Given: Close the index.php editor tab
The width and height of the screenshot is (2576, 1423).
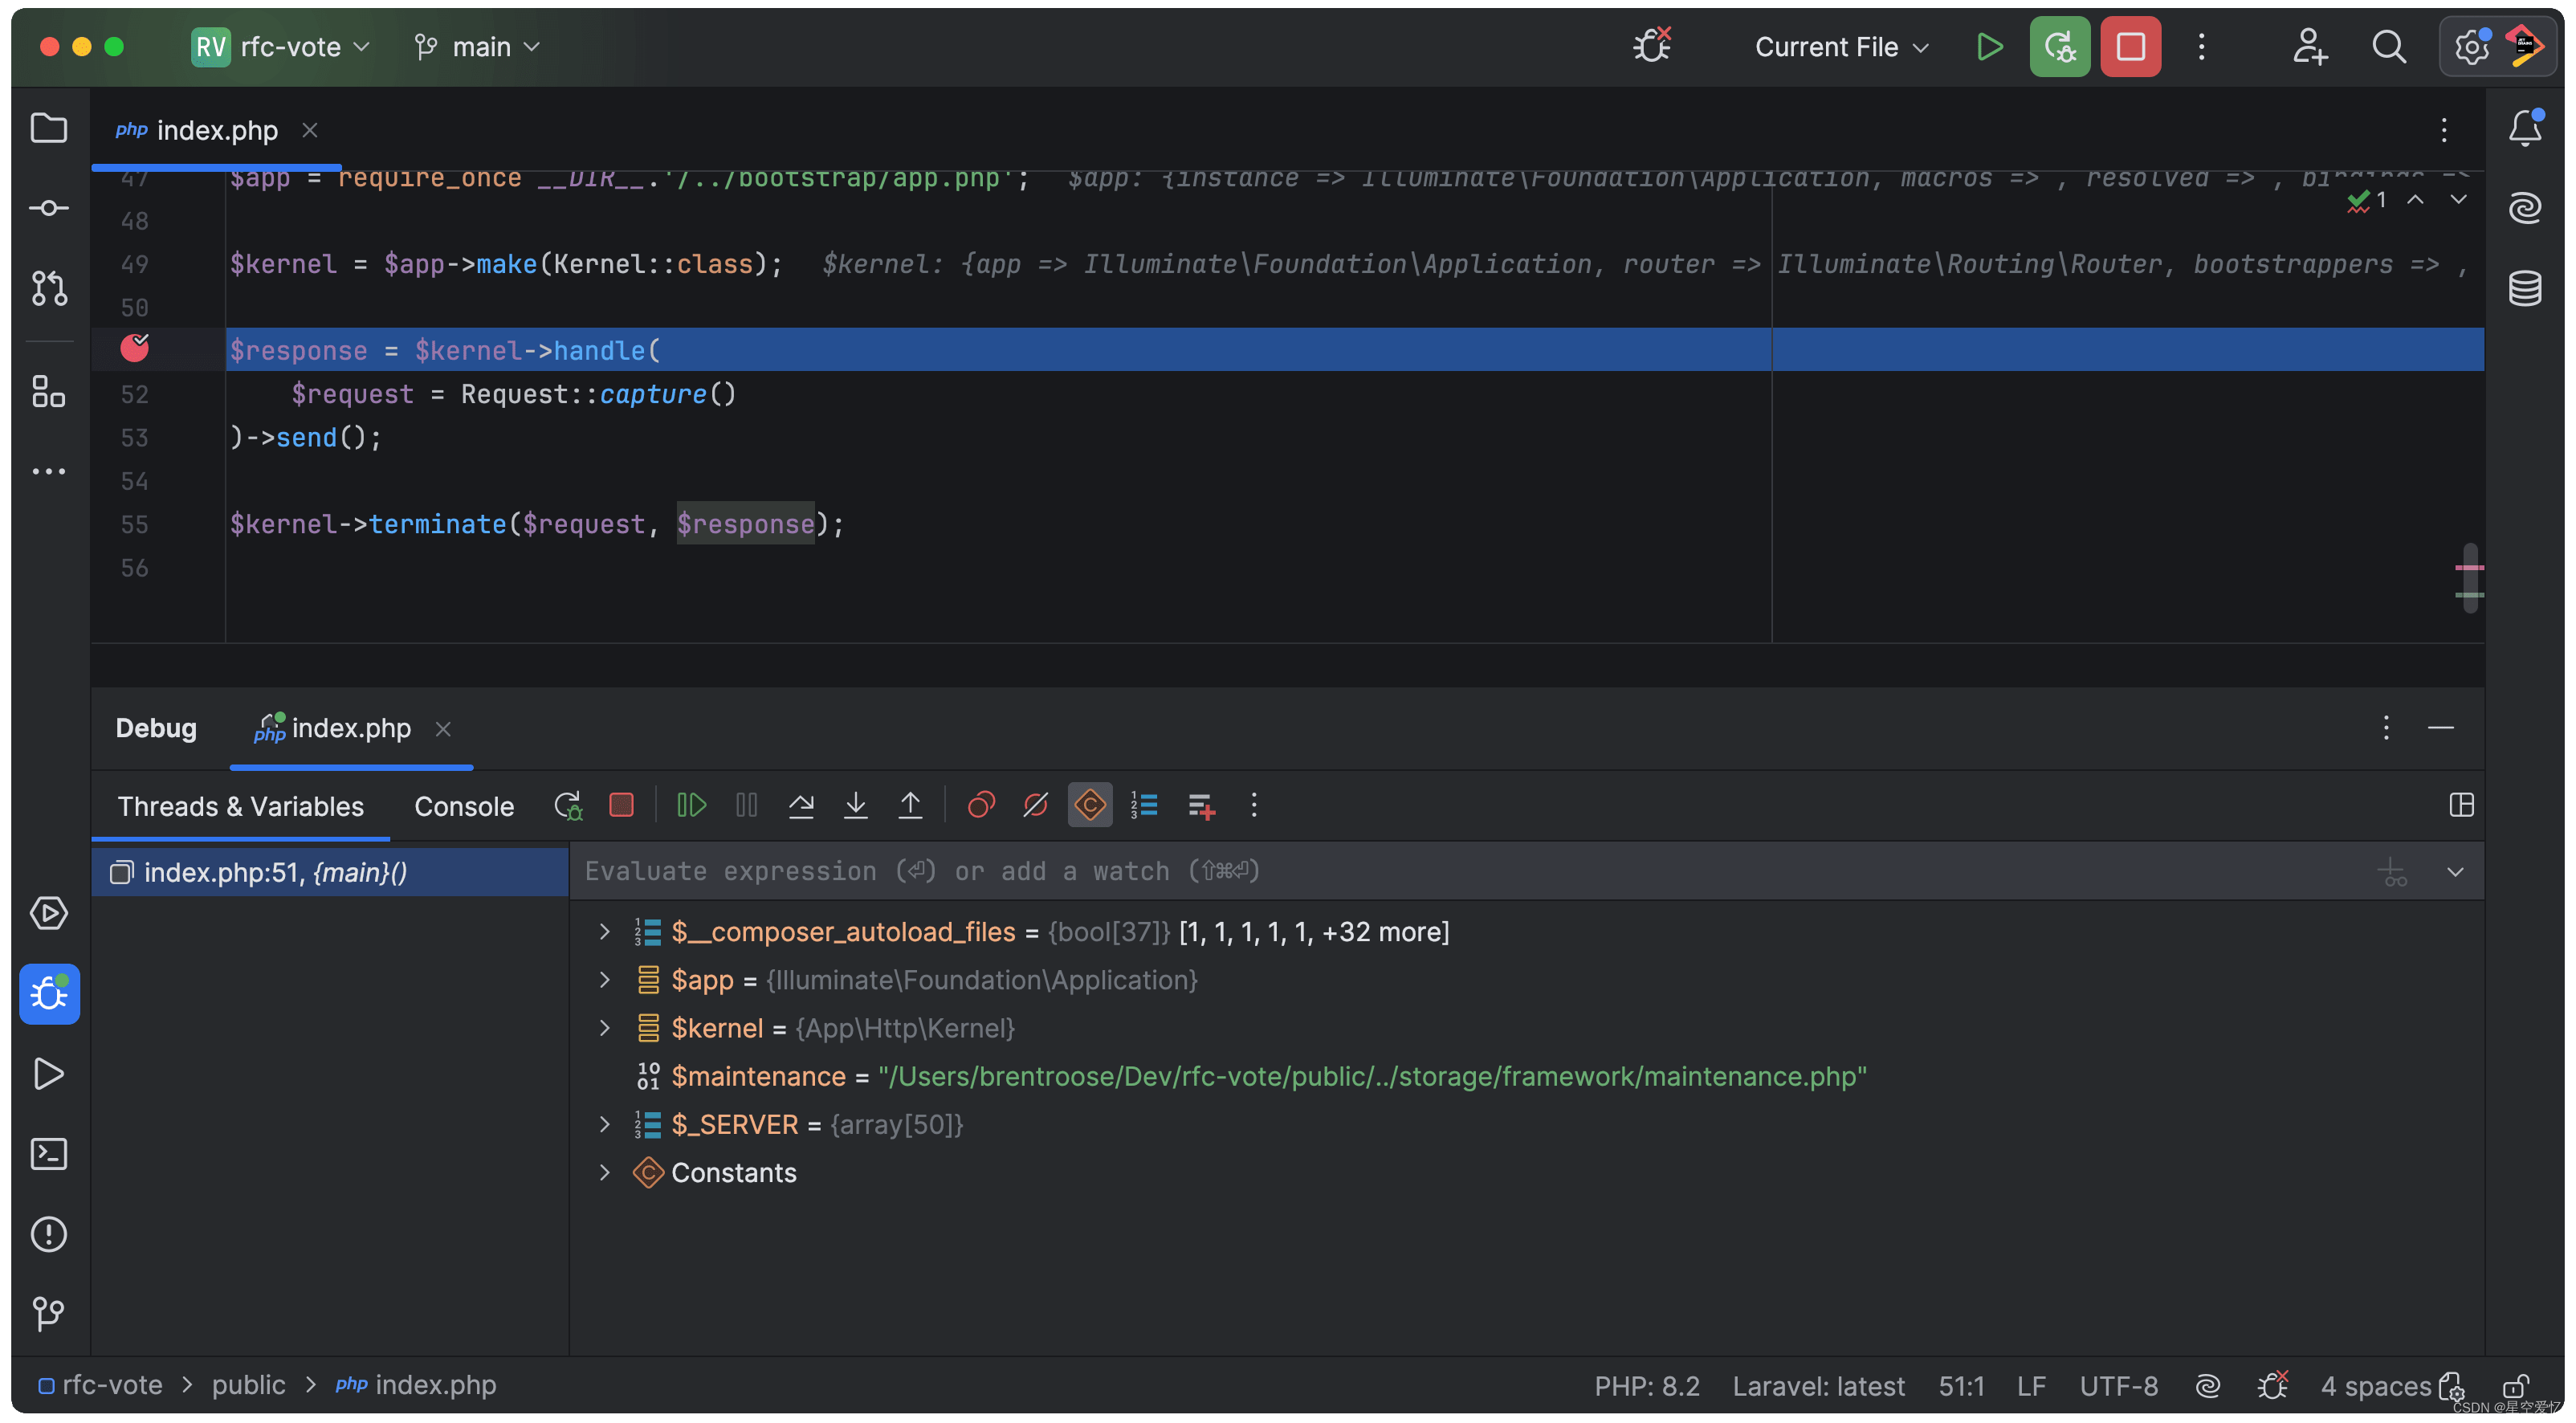Looking at the screenshot, I should tap(310, 130).
